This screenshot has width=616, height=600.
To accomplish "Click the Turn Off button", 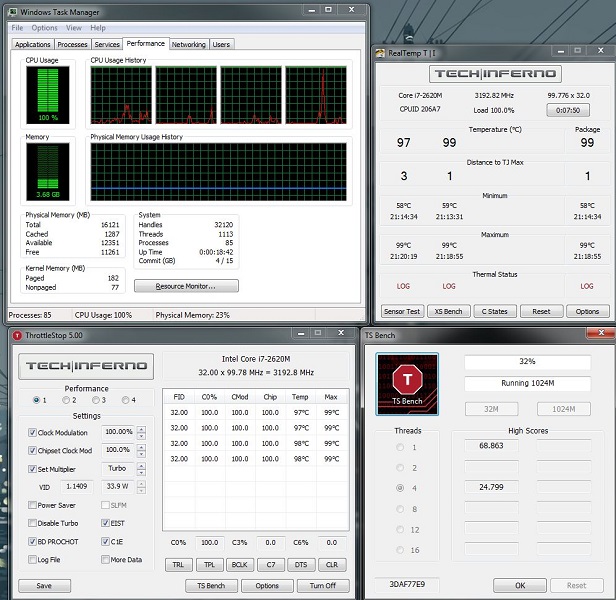I will pos(323,585).
